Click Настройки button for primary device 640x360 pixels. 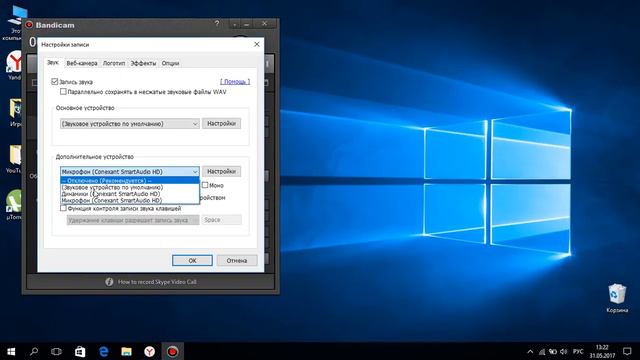click(221, 123)
